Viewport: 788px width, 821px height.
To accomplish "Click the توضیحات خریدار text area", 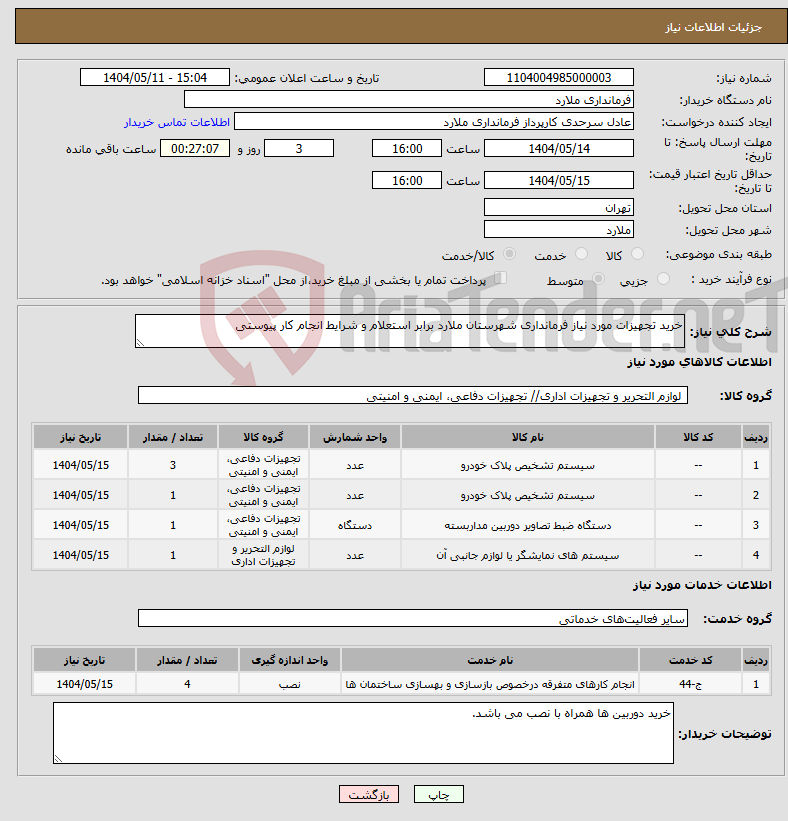I will [x=363, y=733].
